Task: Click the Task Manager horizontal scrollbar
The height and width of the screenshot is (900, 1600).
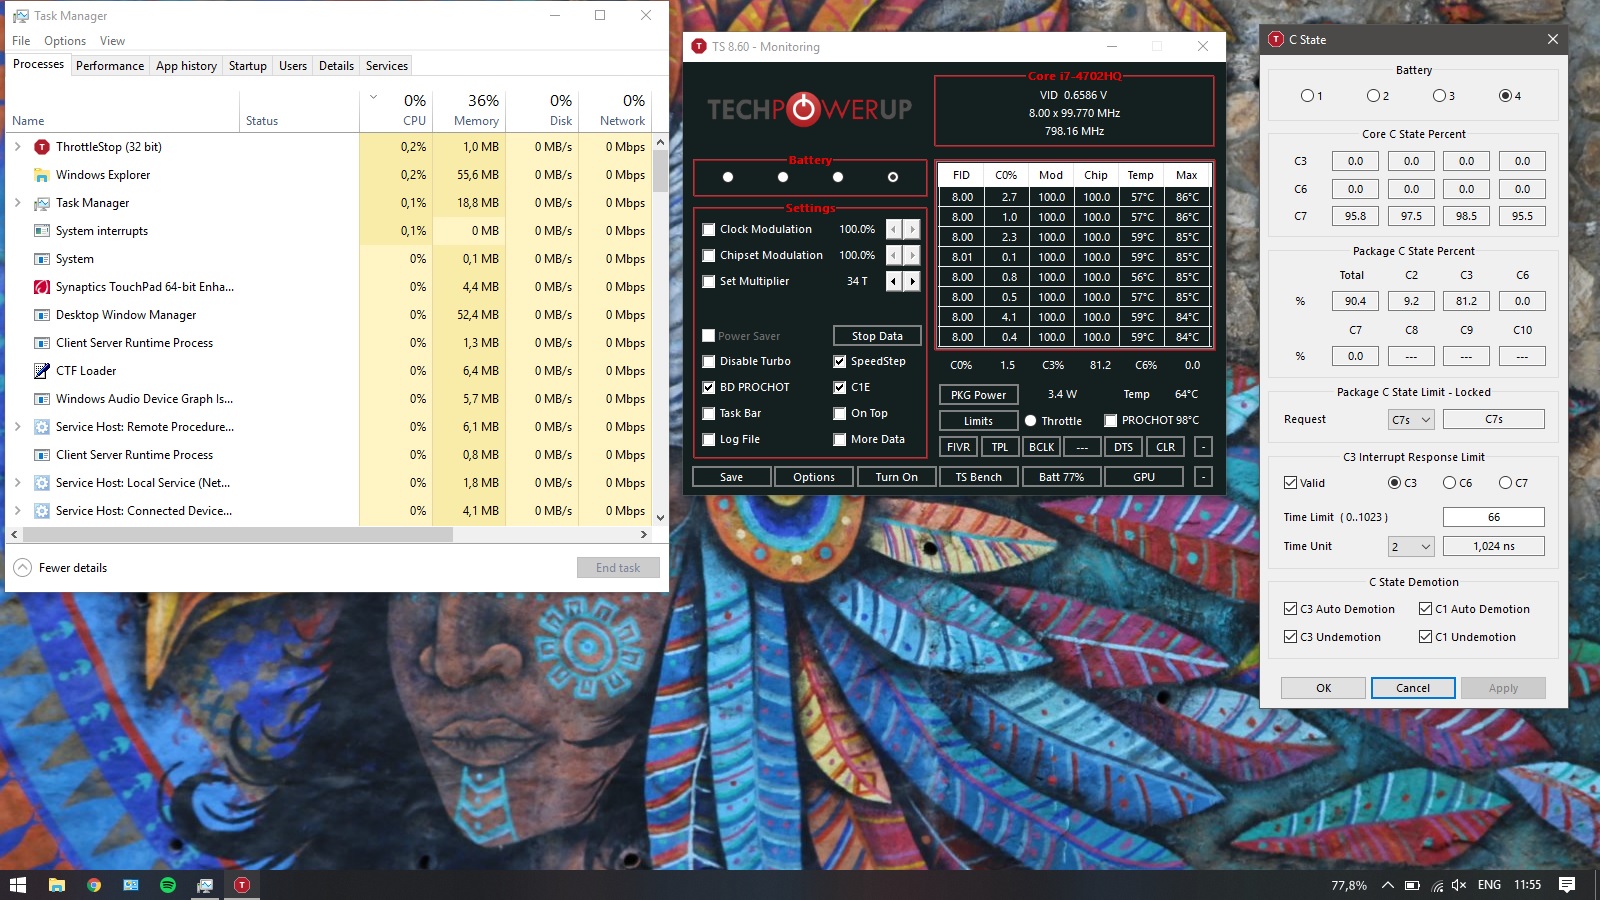Action: (x=237, y=535)
